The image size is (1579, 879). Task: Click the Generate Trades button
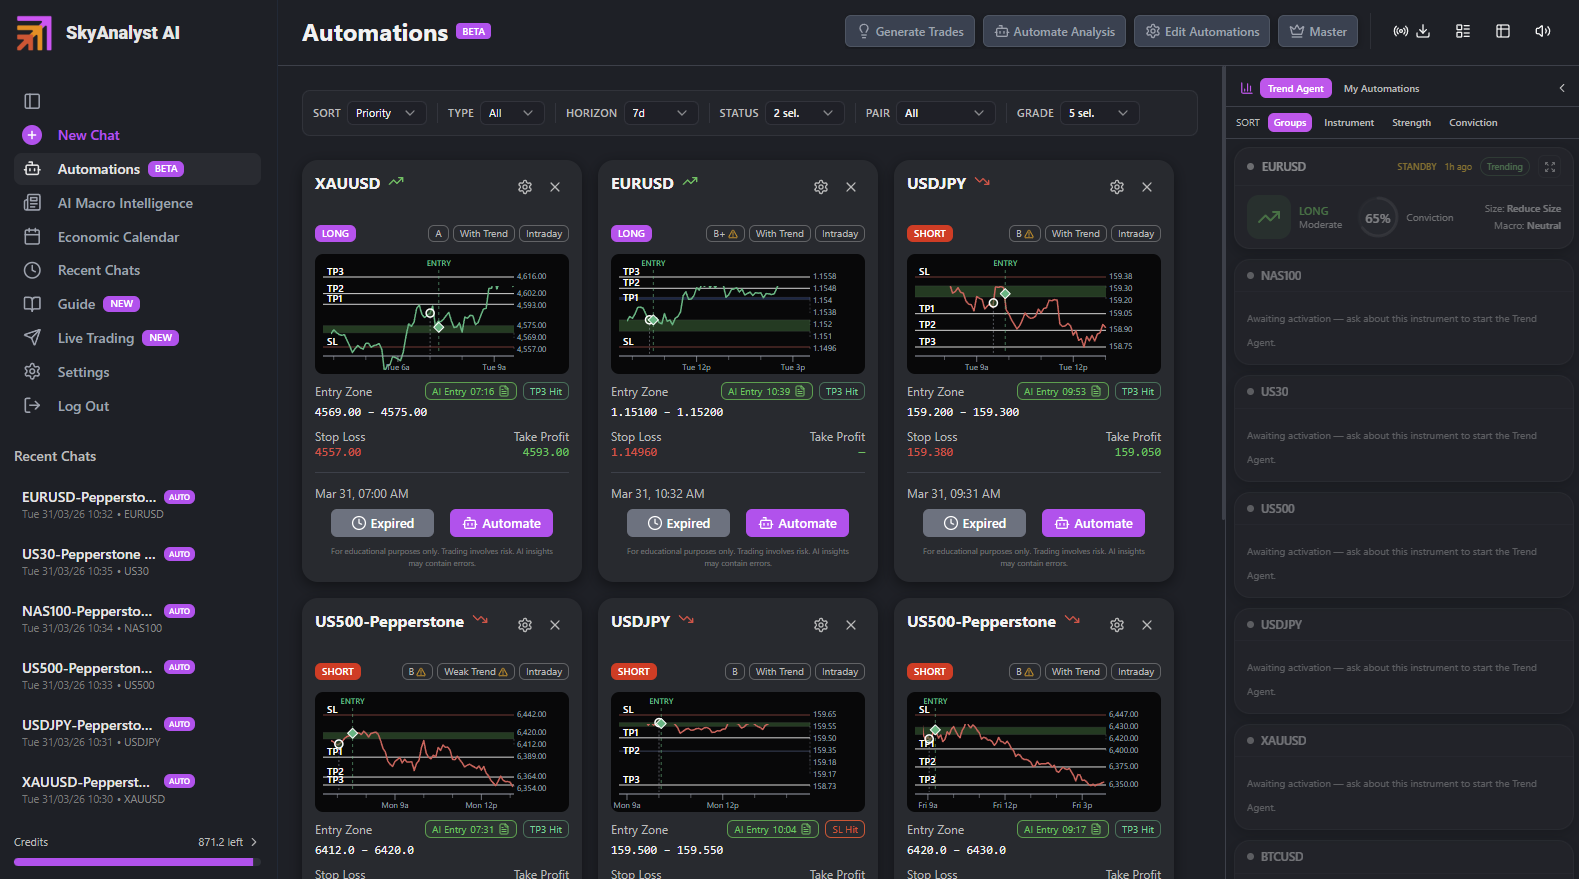[x=909, y=31]
